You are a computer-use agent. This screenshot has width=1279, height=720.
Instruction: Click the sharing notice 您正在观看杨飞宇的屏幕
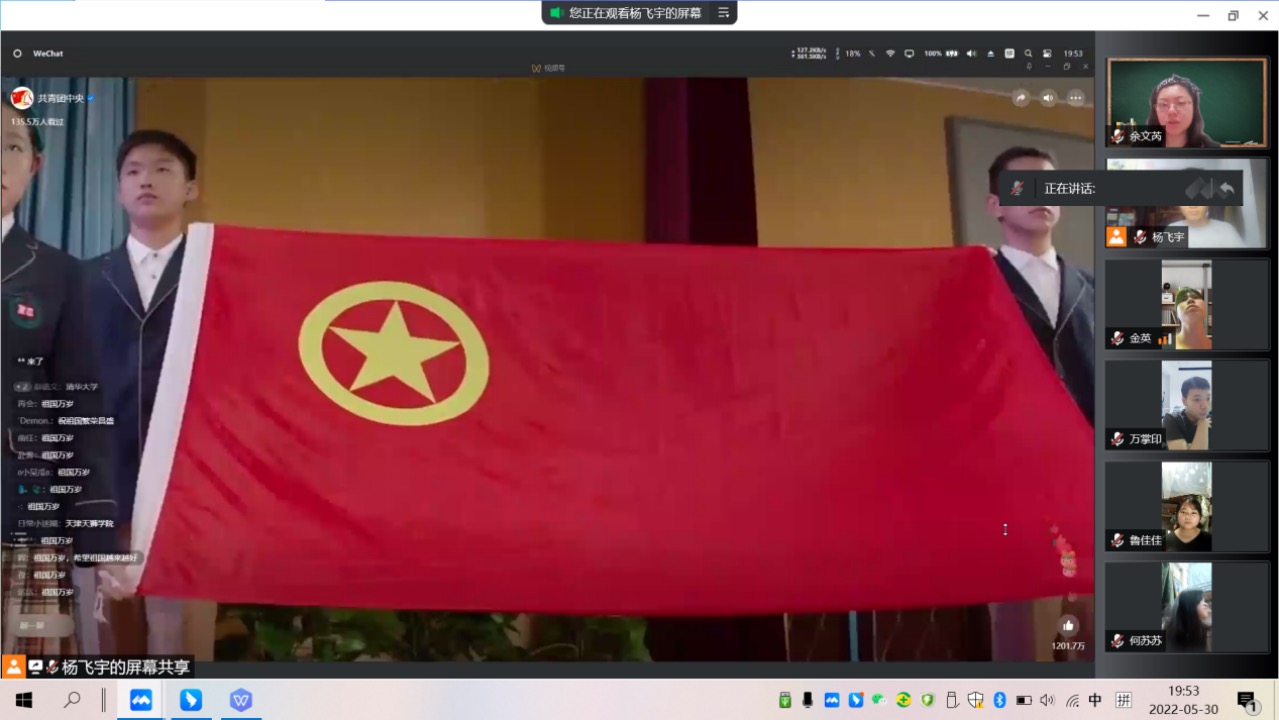(x=635, y=13)
